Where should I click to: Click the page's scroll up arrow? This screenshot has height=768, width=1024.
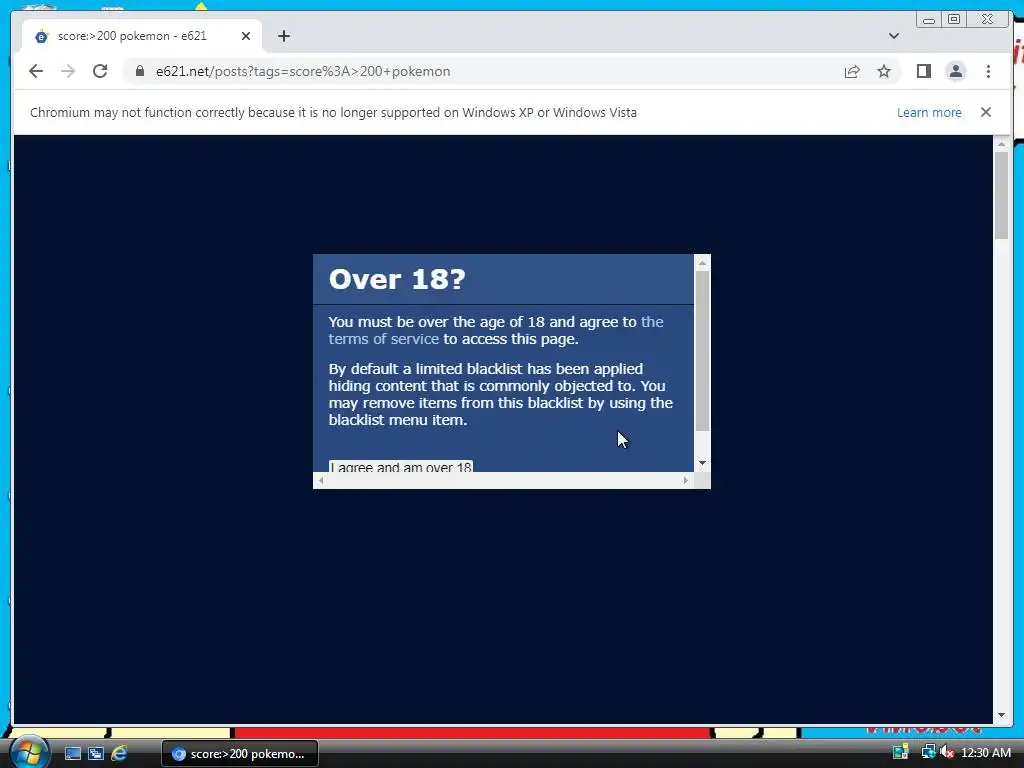tap(1001, 143)
